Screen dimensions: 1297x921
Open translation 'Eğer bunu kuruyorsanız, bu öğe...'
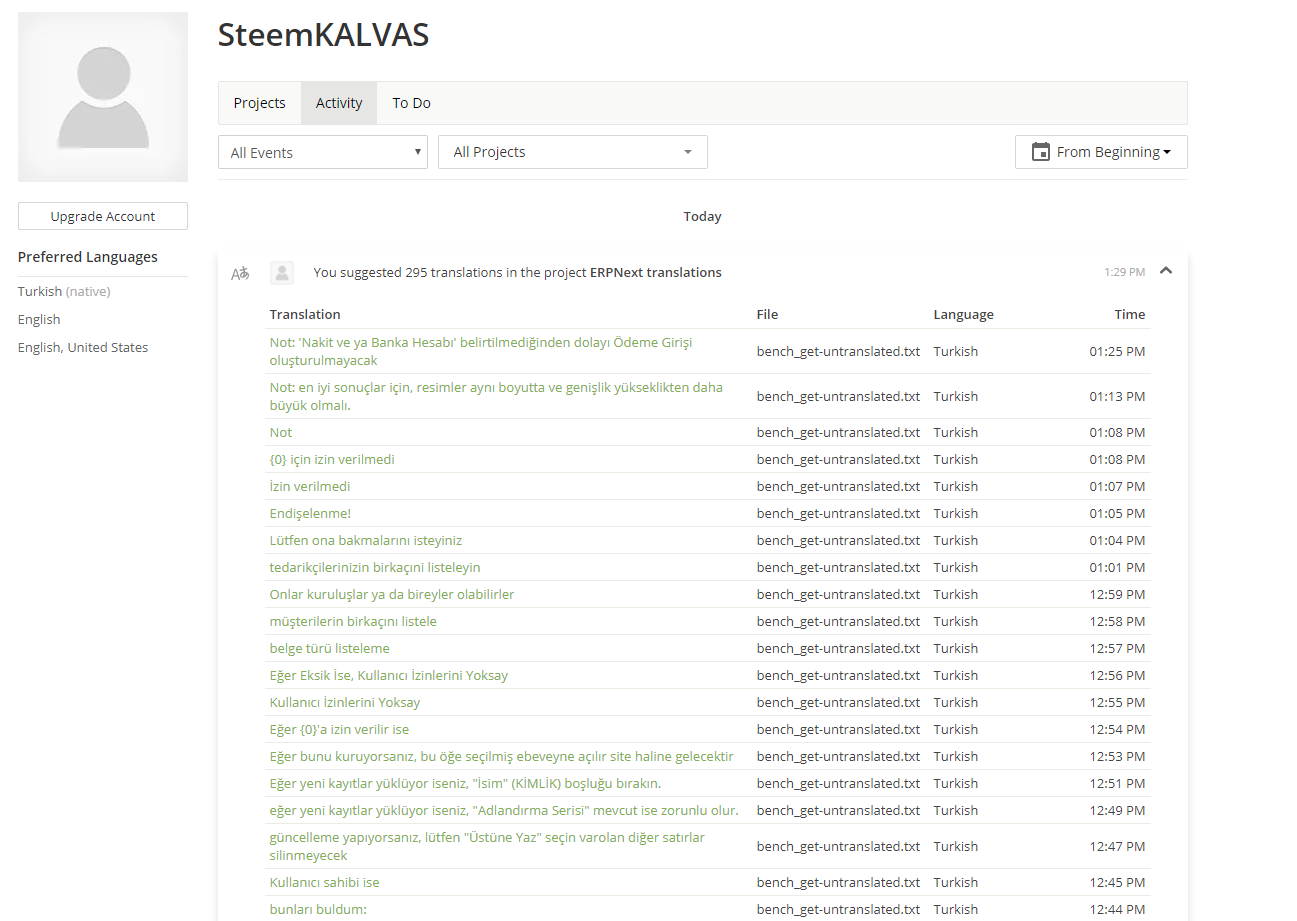(502, 756)
